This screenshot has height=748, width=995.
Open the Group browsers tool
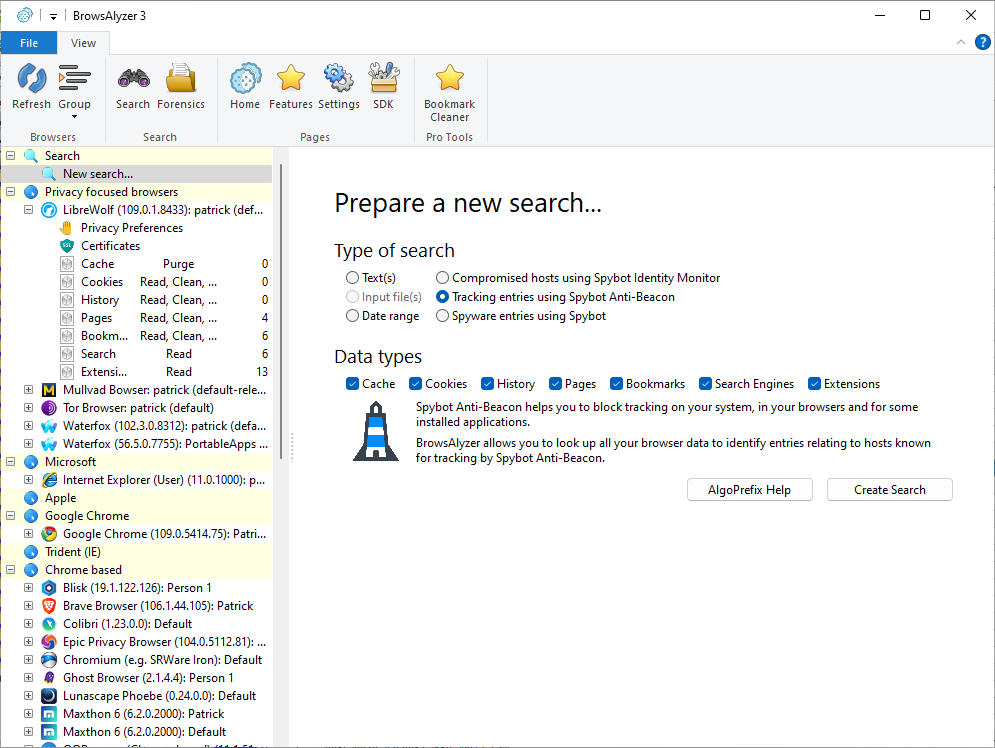click(74, 90)
